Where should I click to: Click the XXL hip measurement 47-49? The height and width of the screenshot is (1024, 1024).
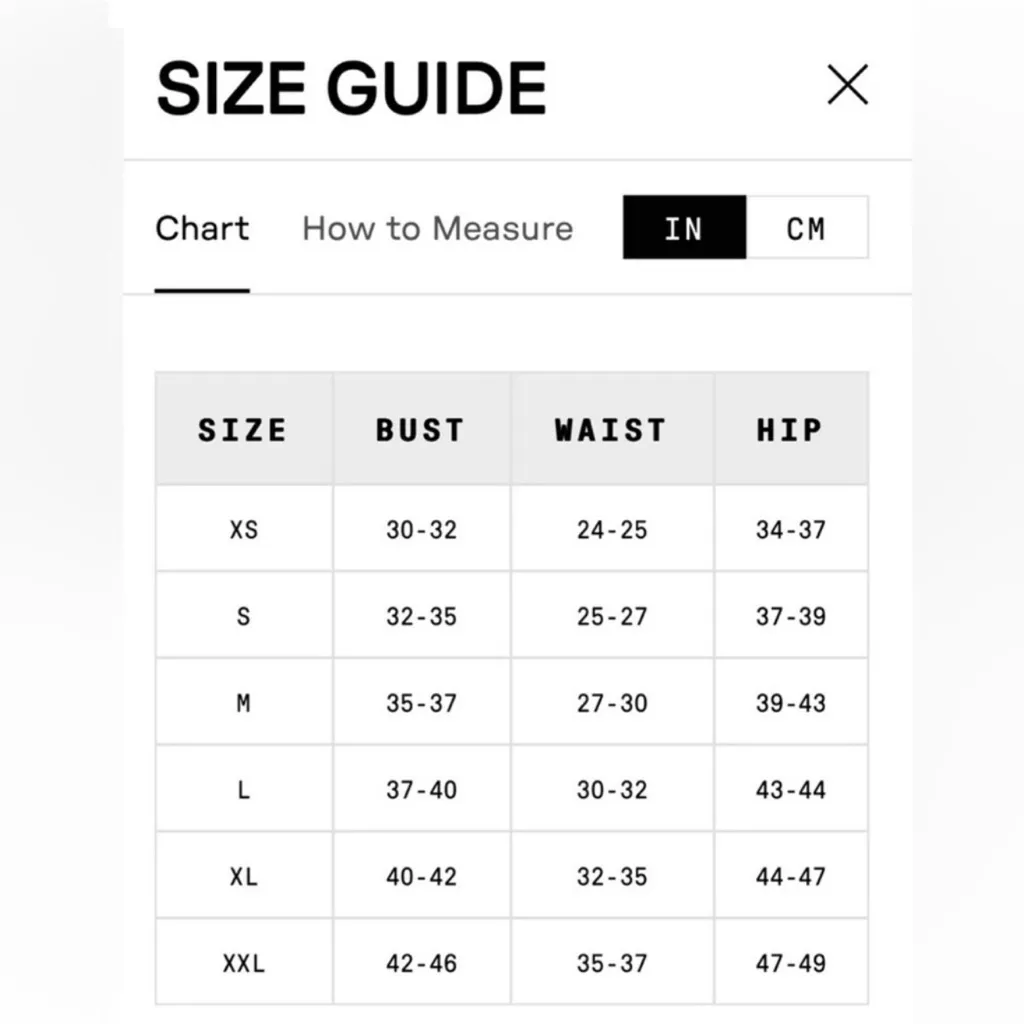coord(790,964)
